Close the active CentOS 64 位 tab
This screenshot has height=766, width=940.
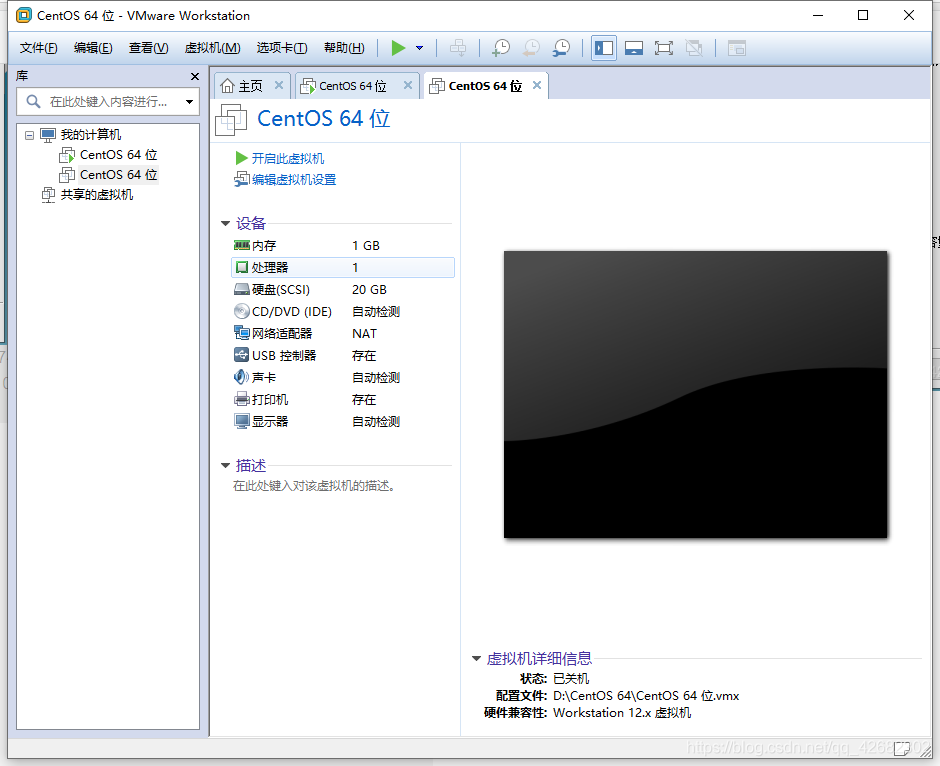[x=537, y=85]
